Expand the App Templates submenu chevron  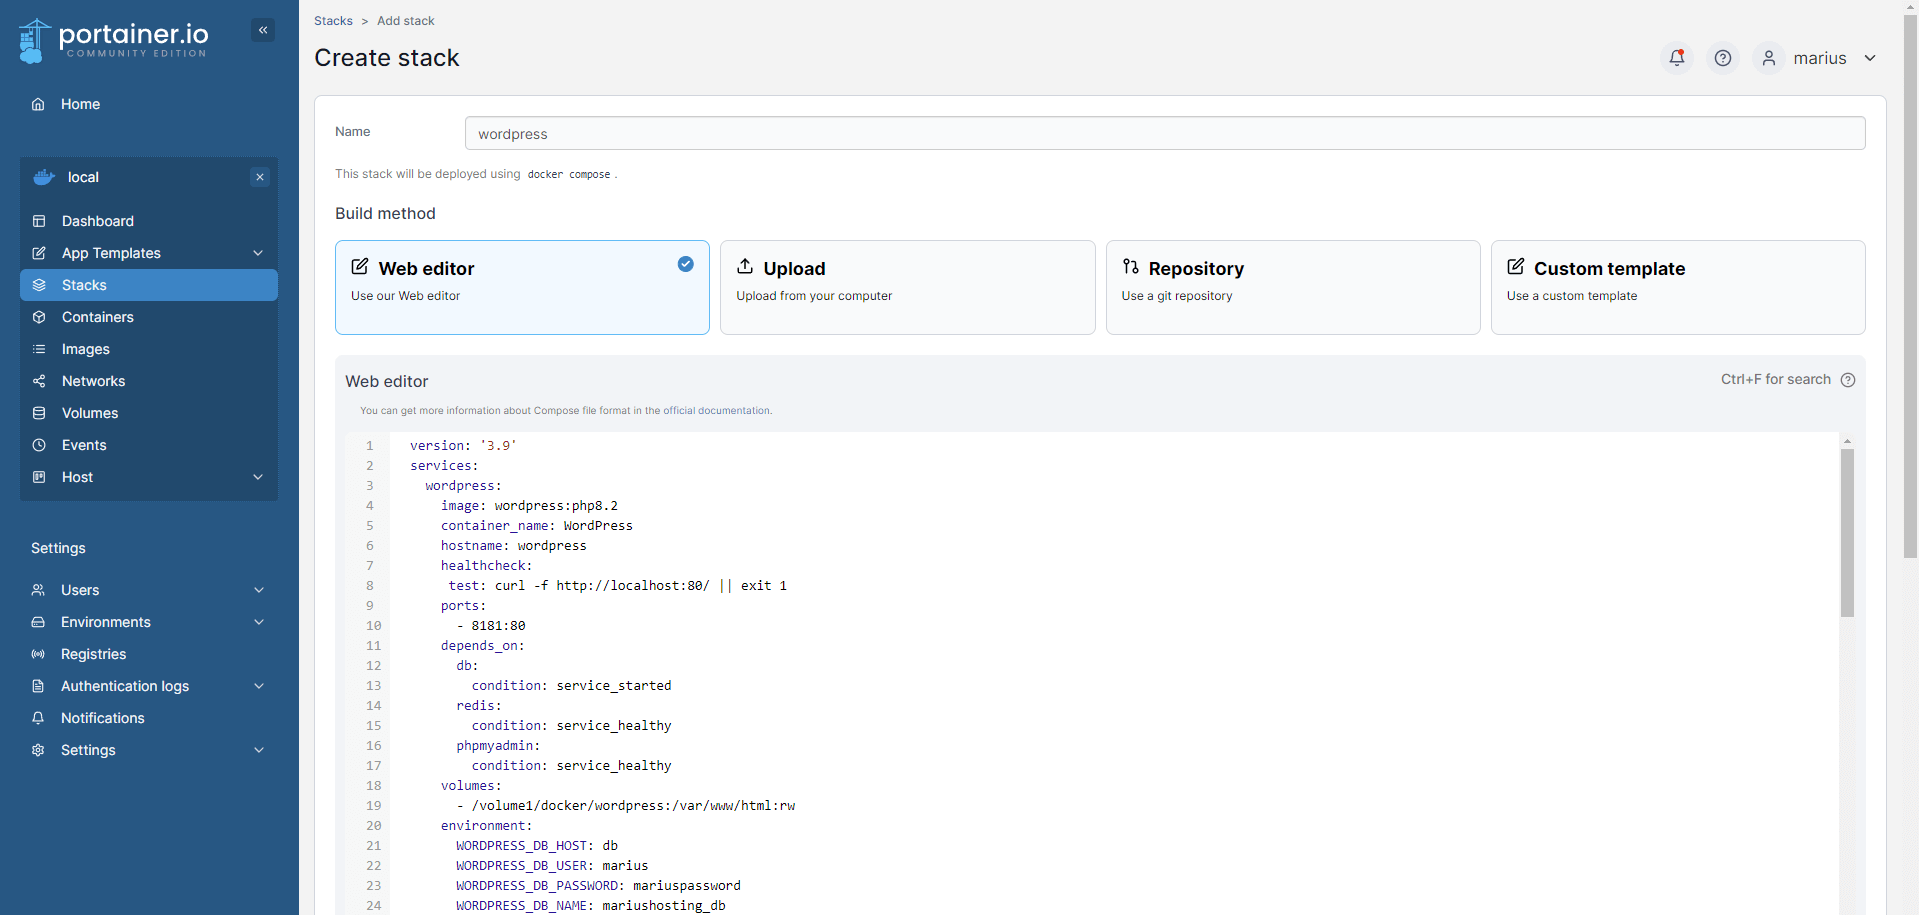(x=258, y=253)
